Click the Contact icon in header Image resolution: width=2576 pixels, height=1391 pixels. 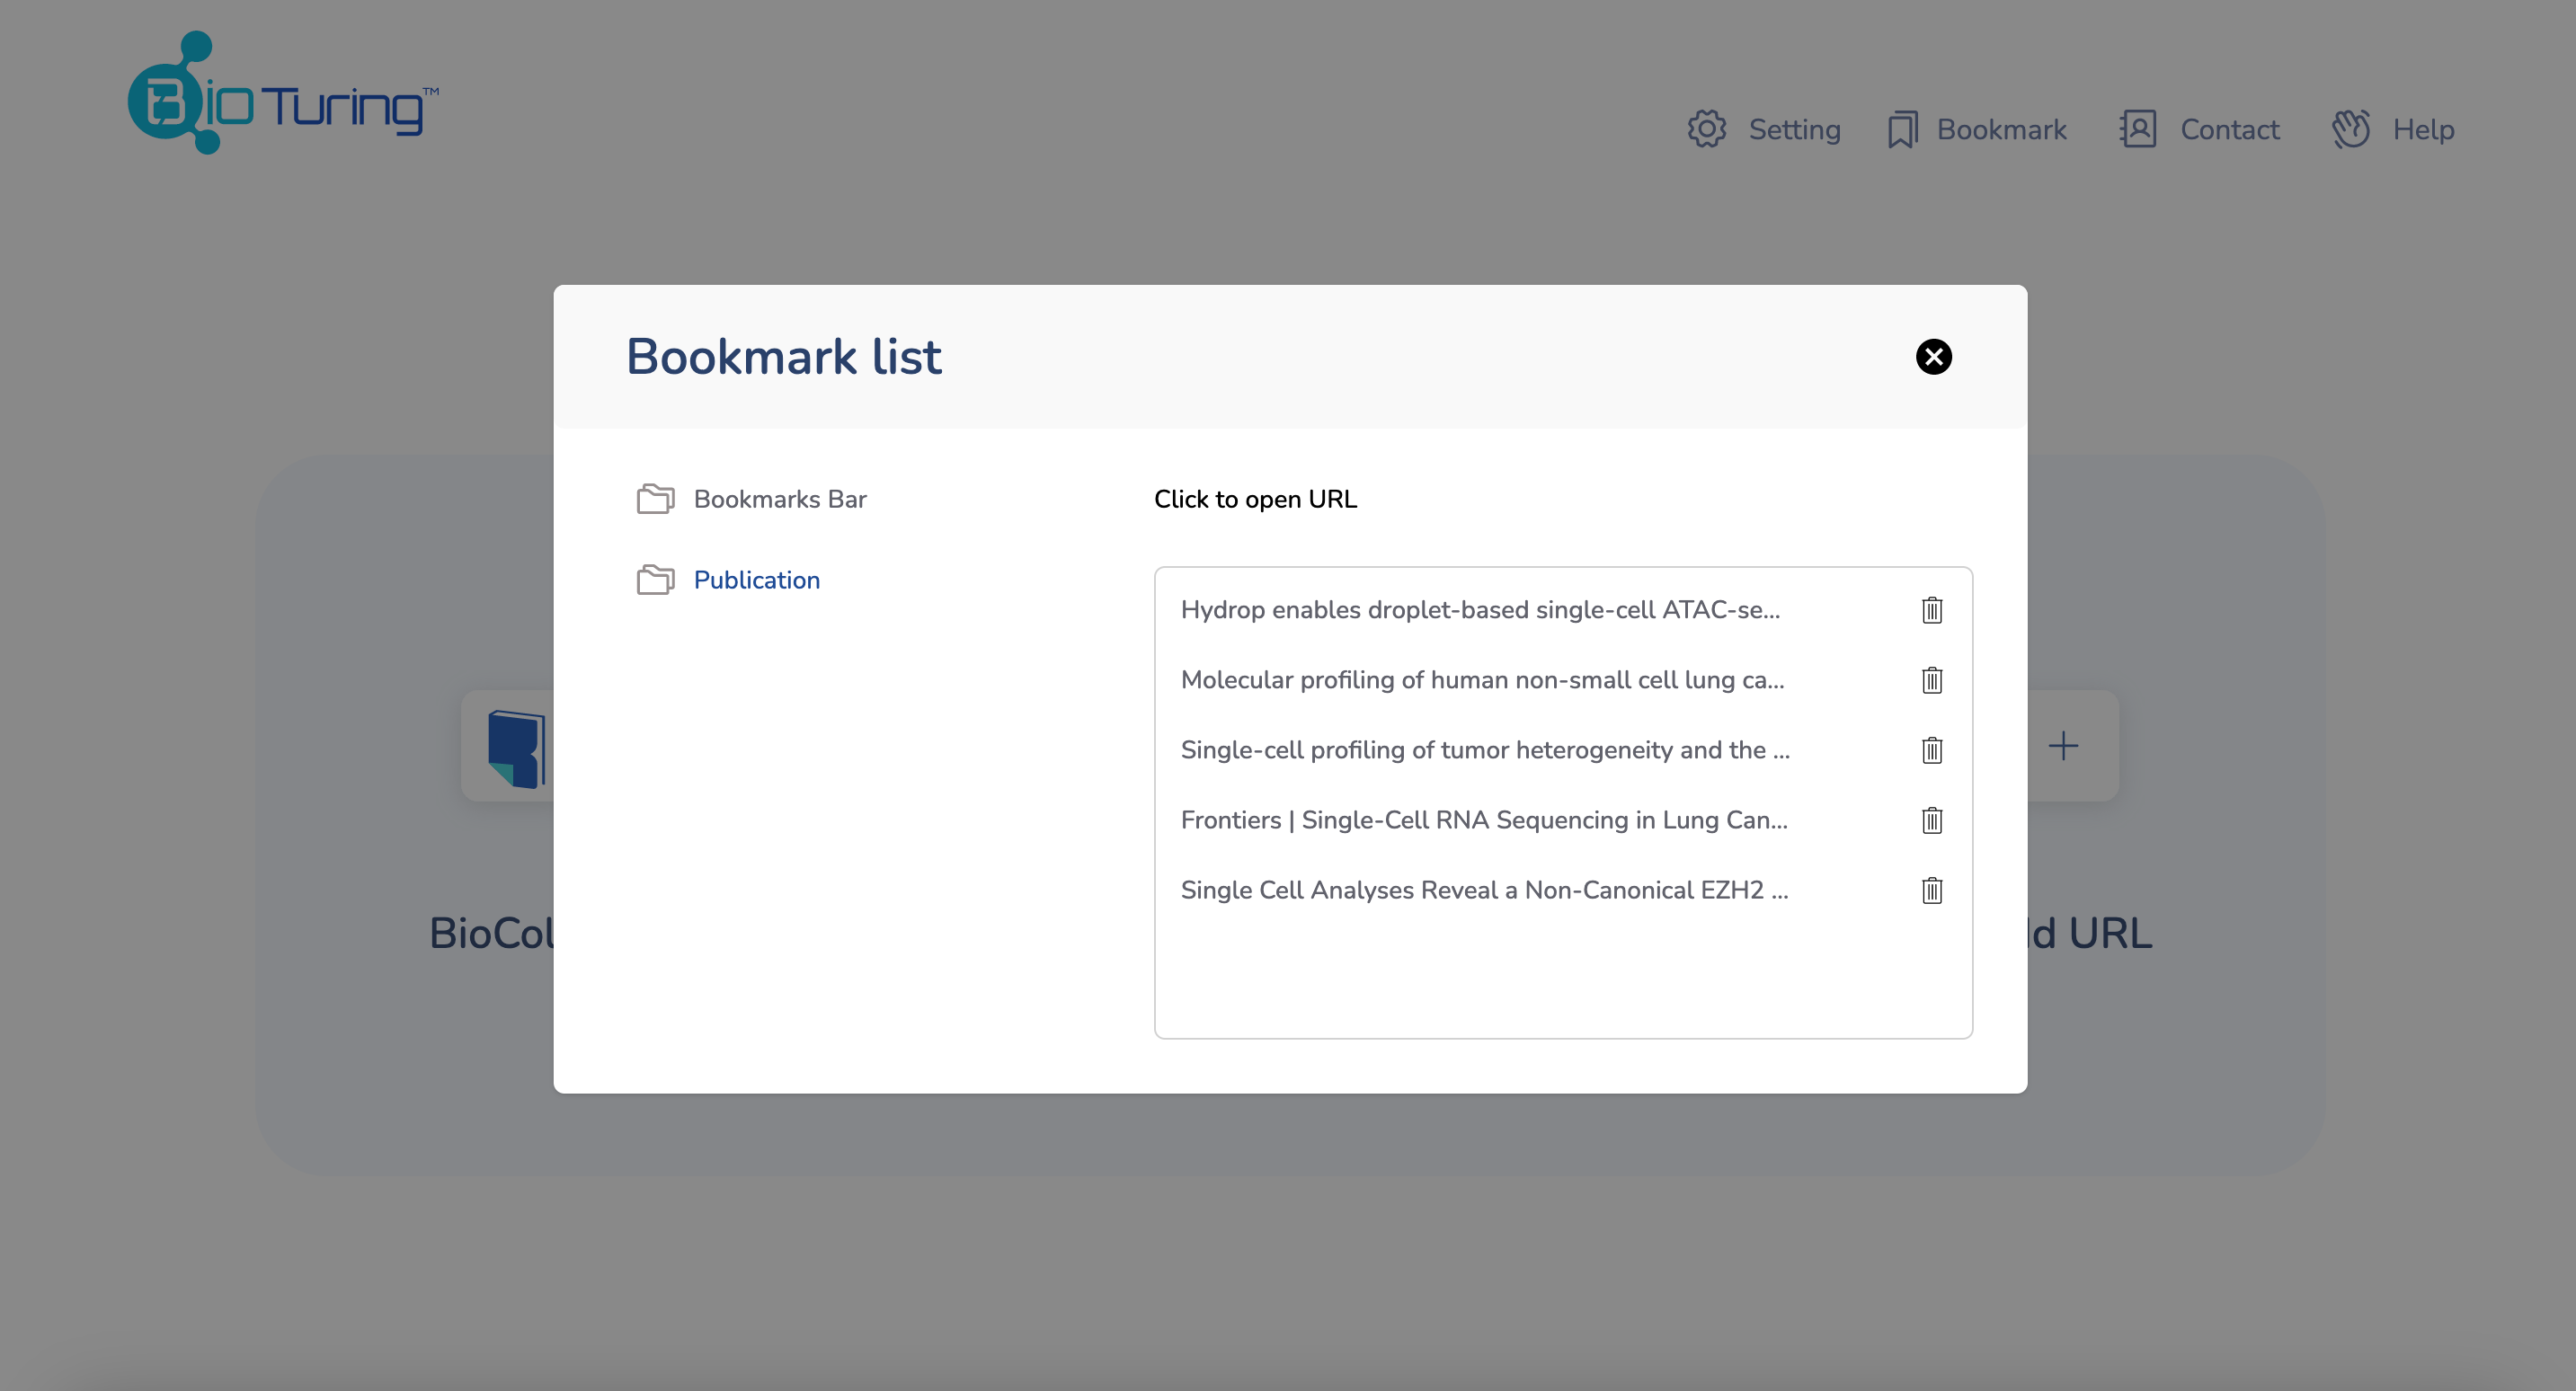point(2139,128)
